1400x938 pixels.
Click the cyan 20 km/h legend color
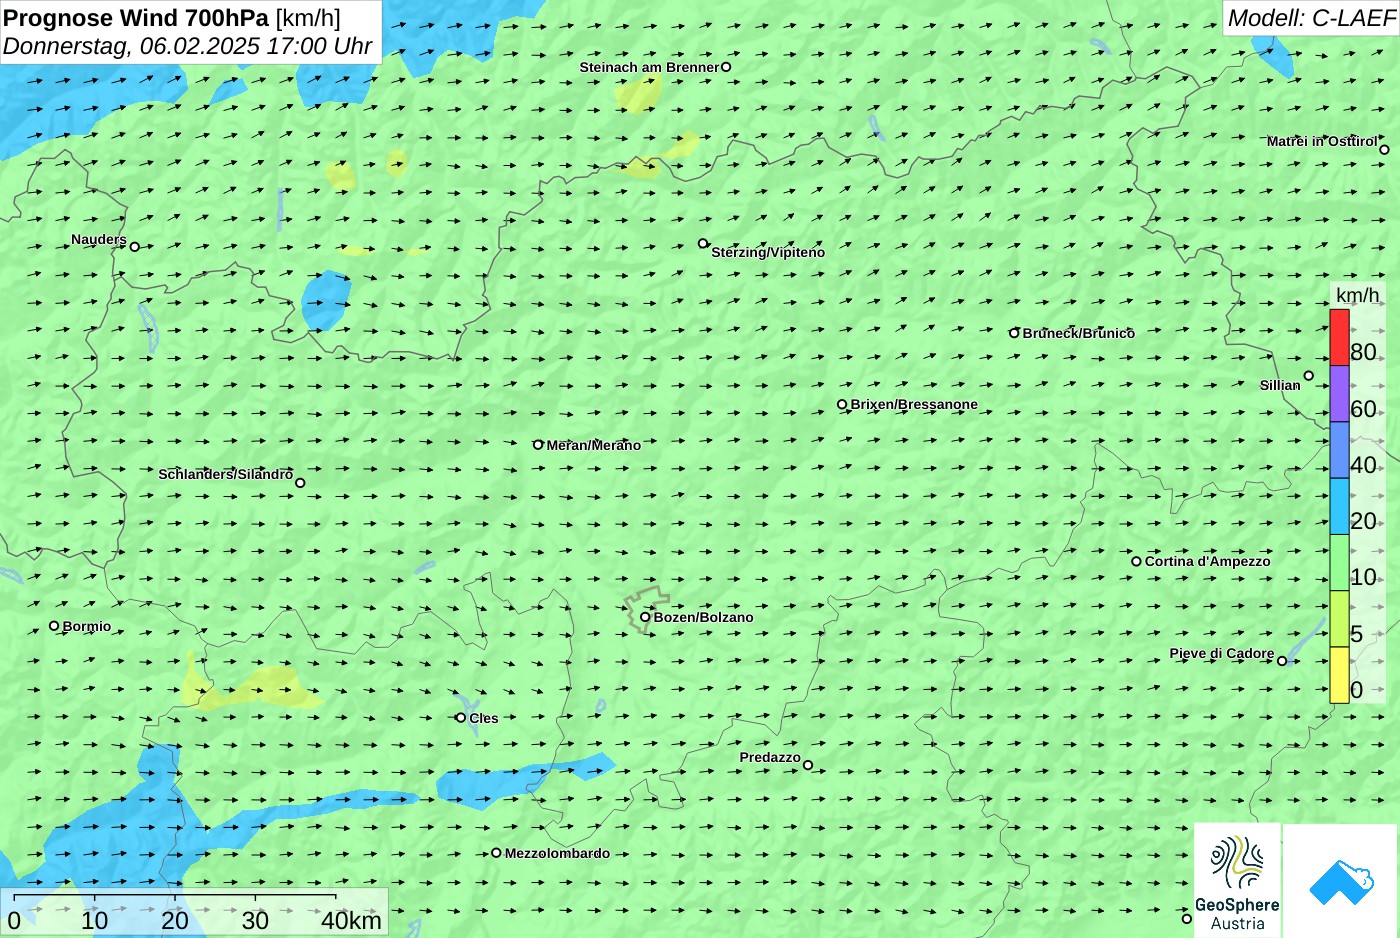1339,506
